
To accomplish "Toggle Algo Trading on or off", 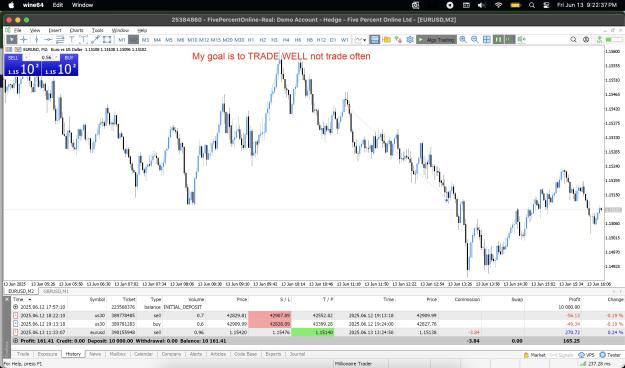I will coord(436,39).
